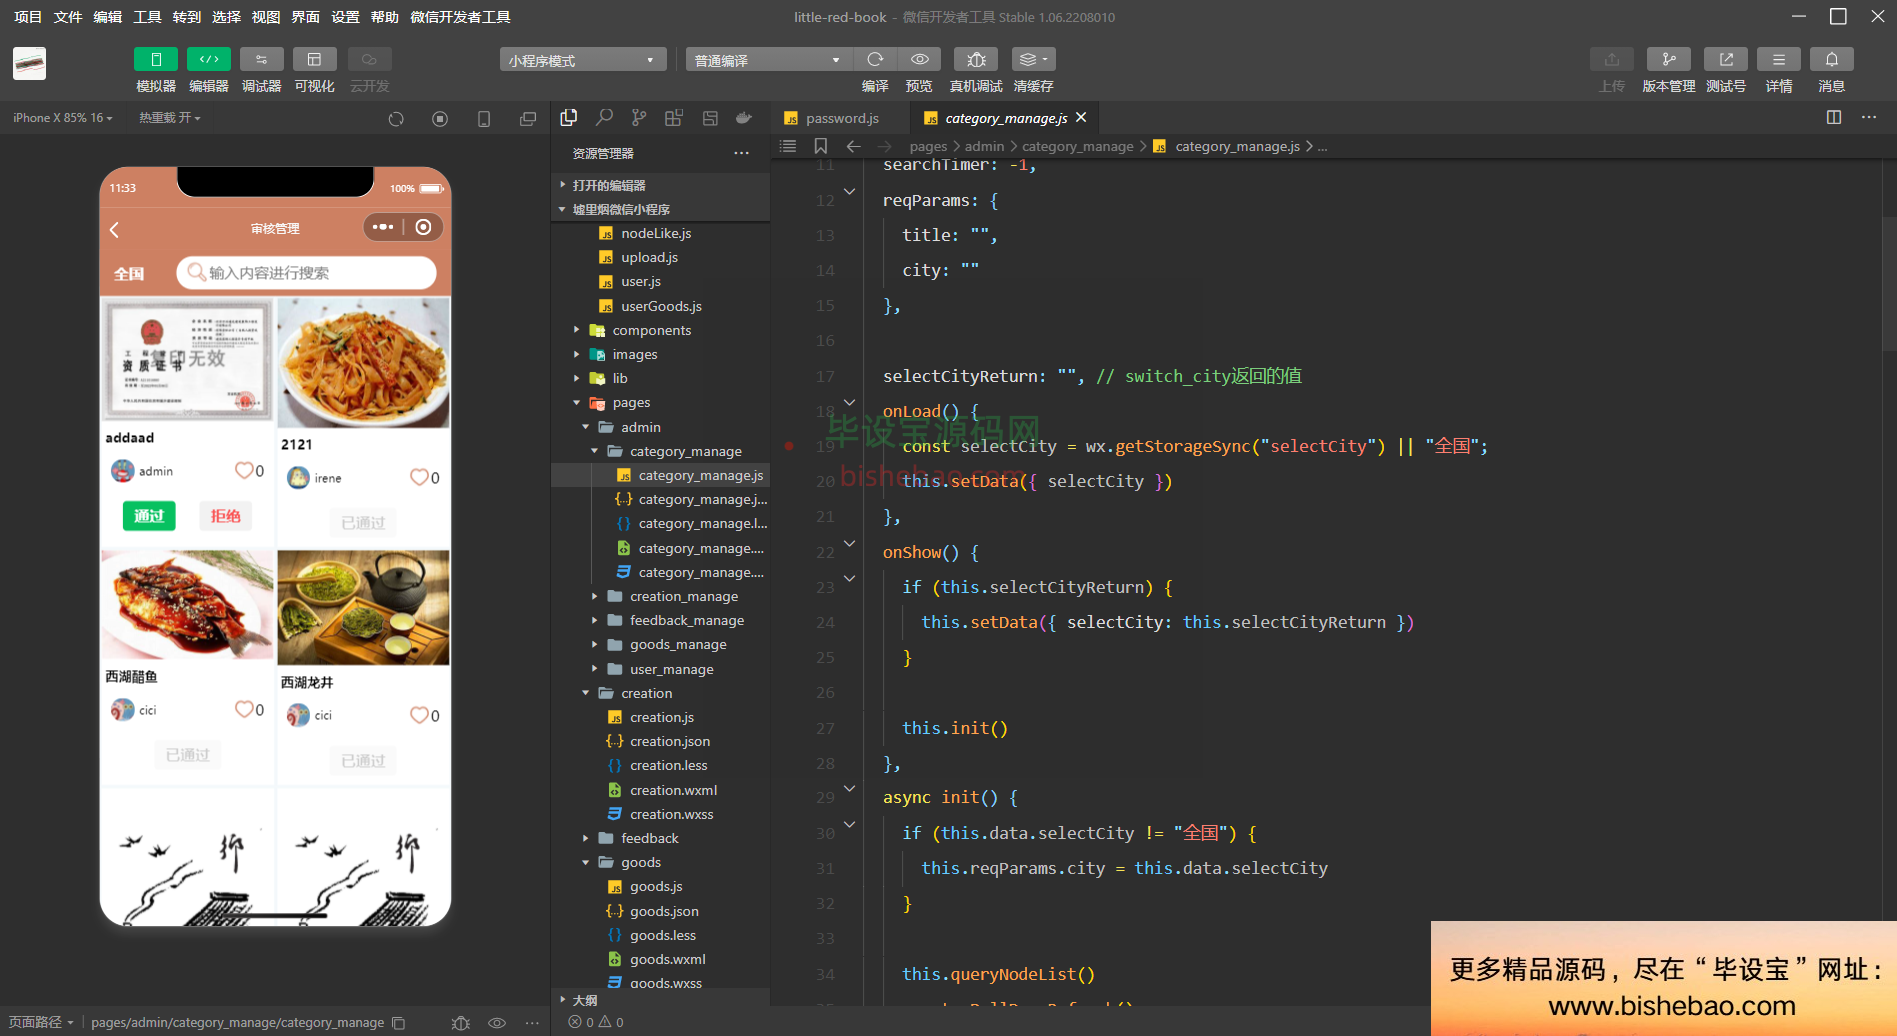Click the test account icon

click(x=1725, y=60)
